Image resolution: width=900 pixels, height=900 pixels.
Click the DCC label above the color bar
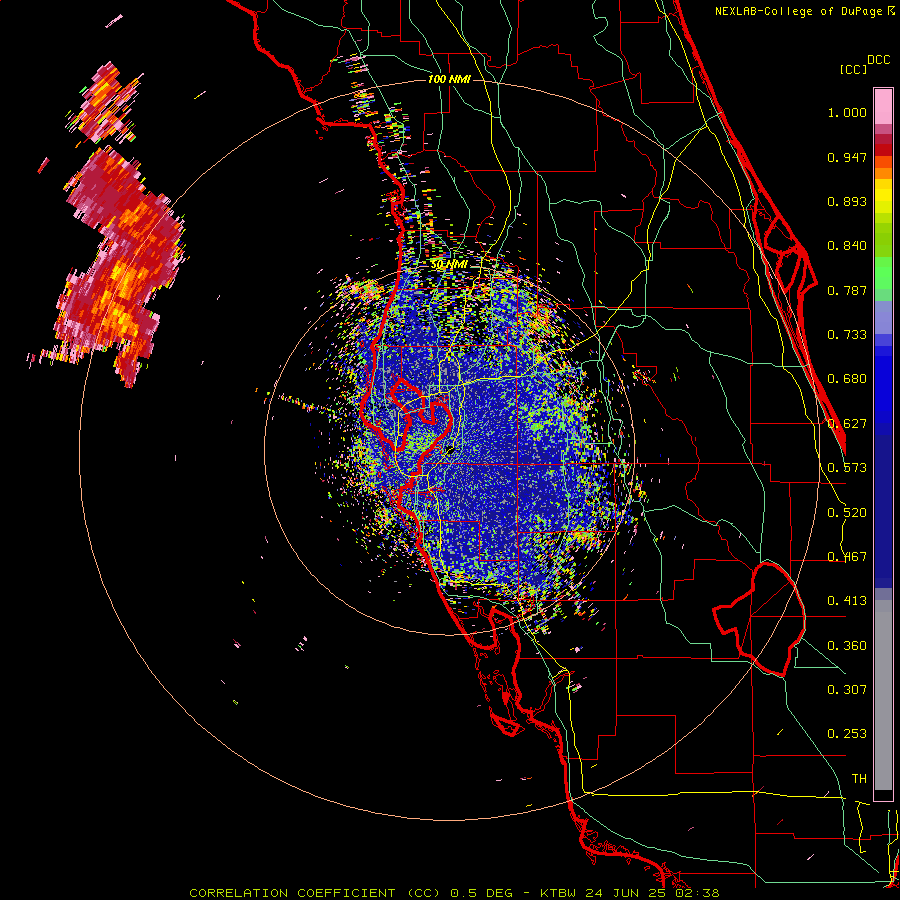[x=878, y=60]
